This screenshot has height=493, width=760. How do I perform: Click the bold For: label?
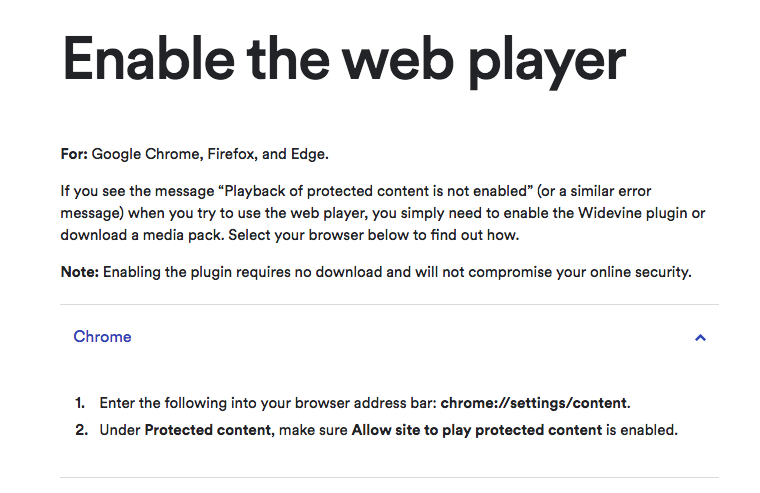pos(74,154)
